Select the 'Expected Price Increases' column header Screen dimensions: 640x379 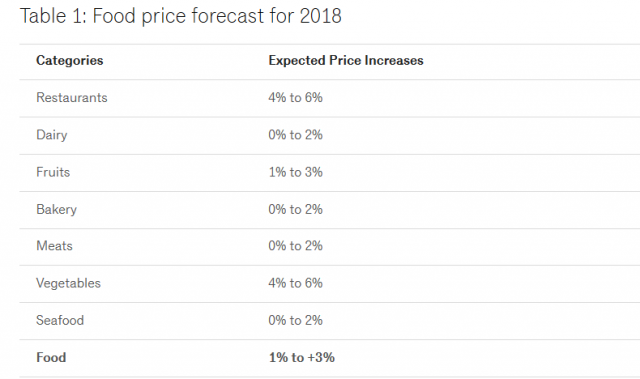pos(346,60)
